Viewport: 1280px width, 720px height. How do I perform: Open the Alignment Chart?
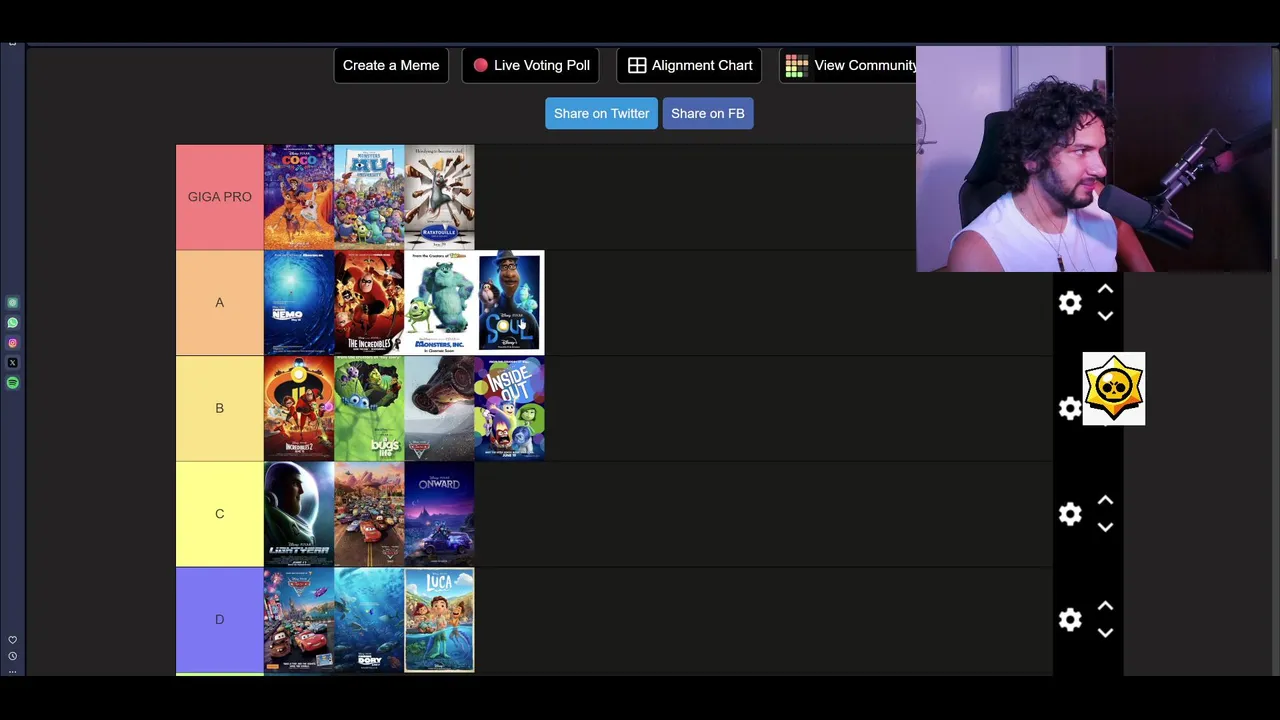coord(690,65)
